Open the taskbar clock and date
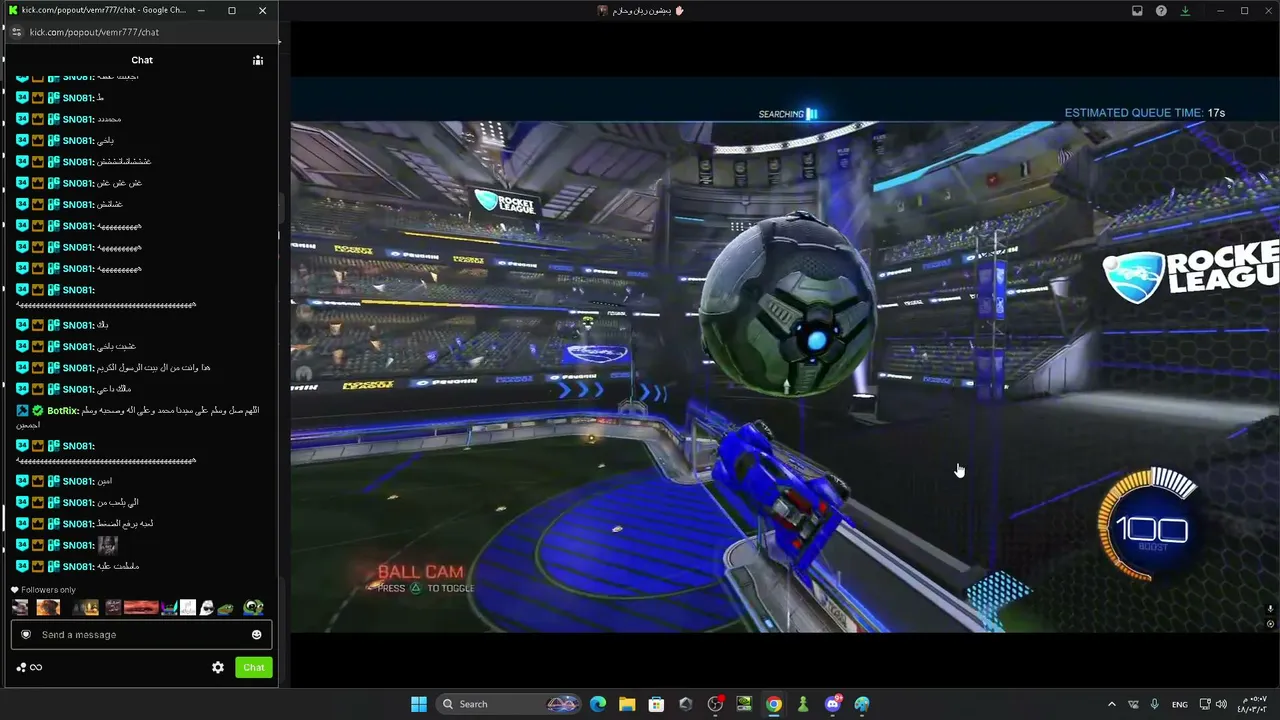1280x720 pixels. pos(1253,704)
